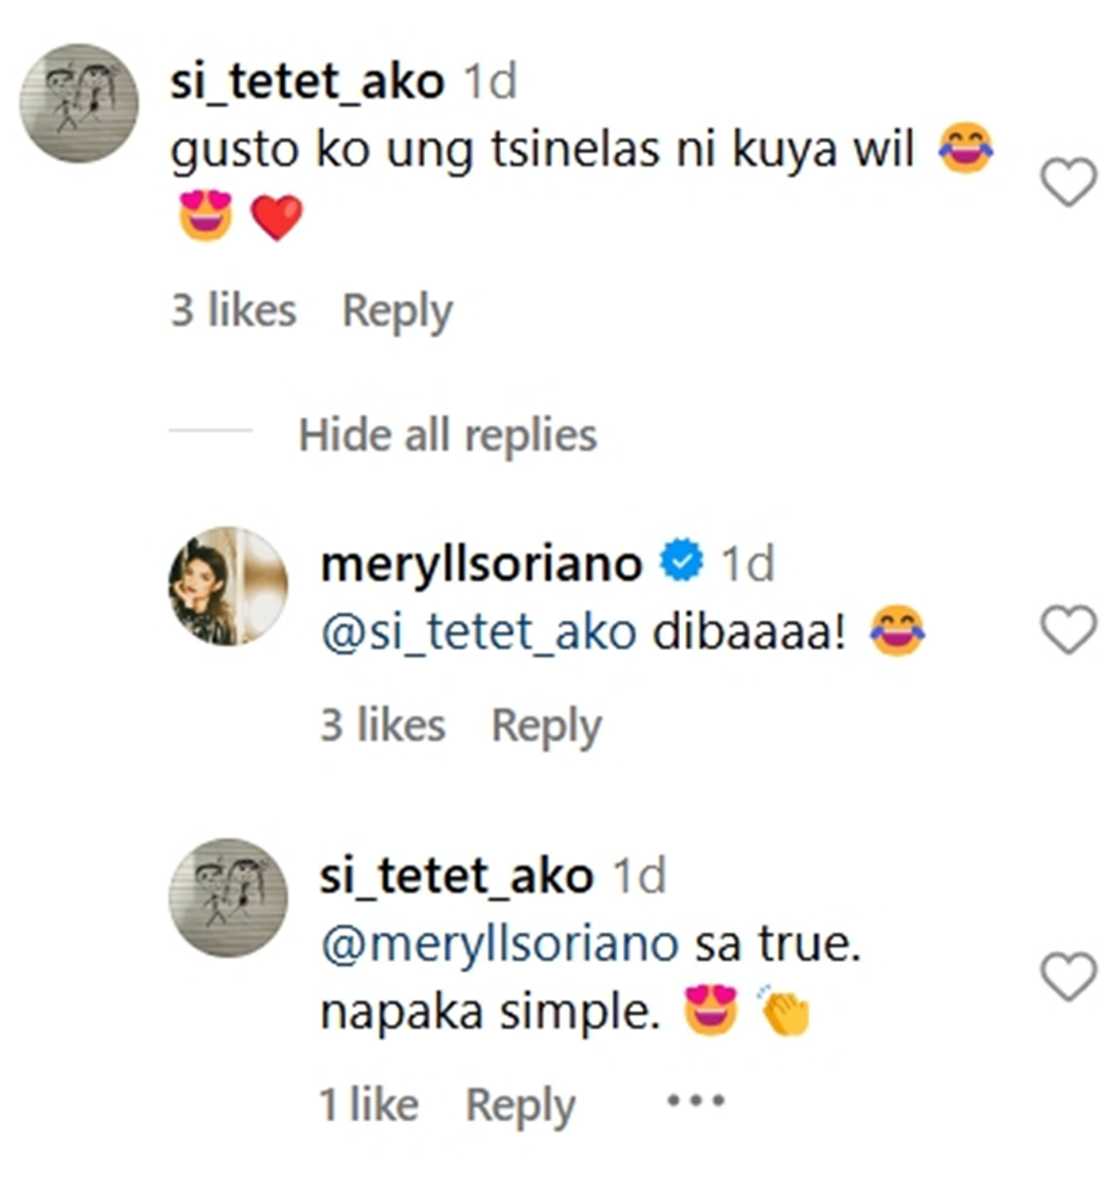Click the @meryllsoriano mention in the last reply

499,944
